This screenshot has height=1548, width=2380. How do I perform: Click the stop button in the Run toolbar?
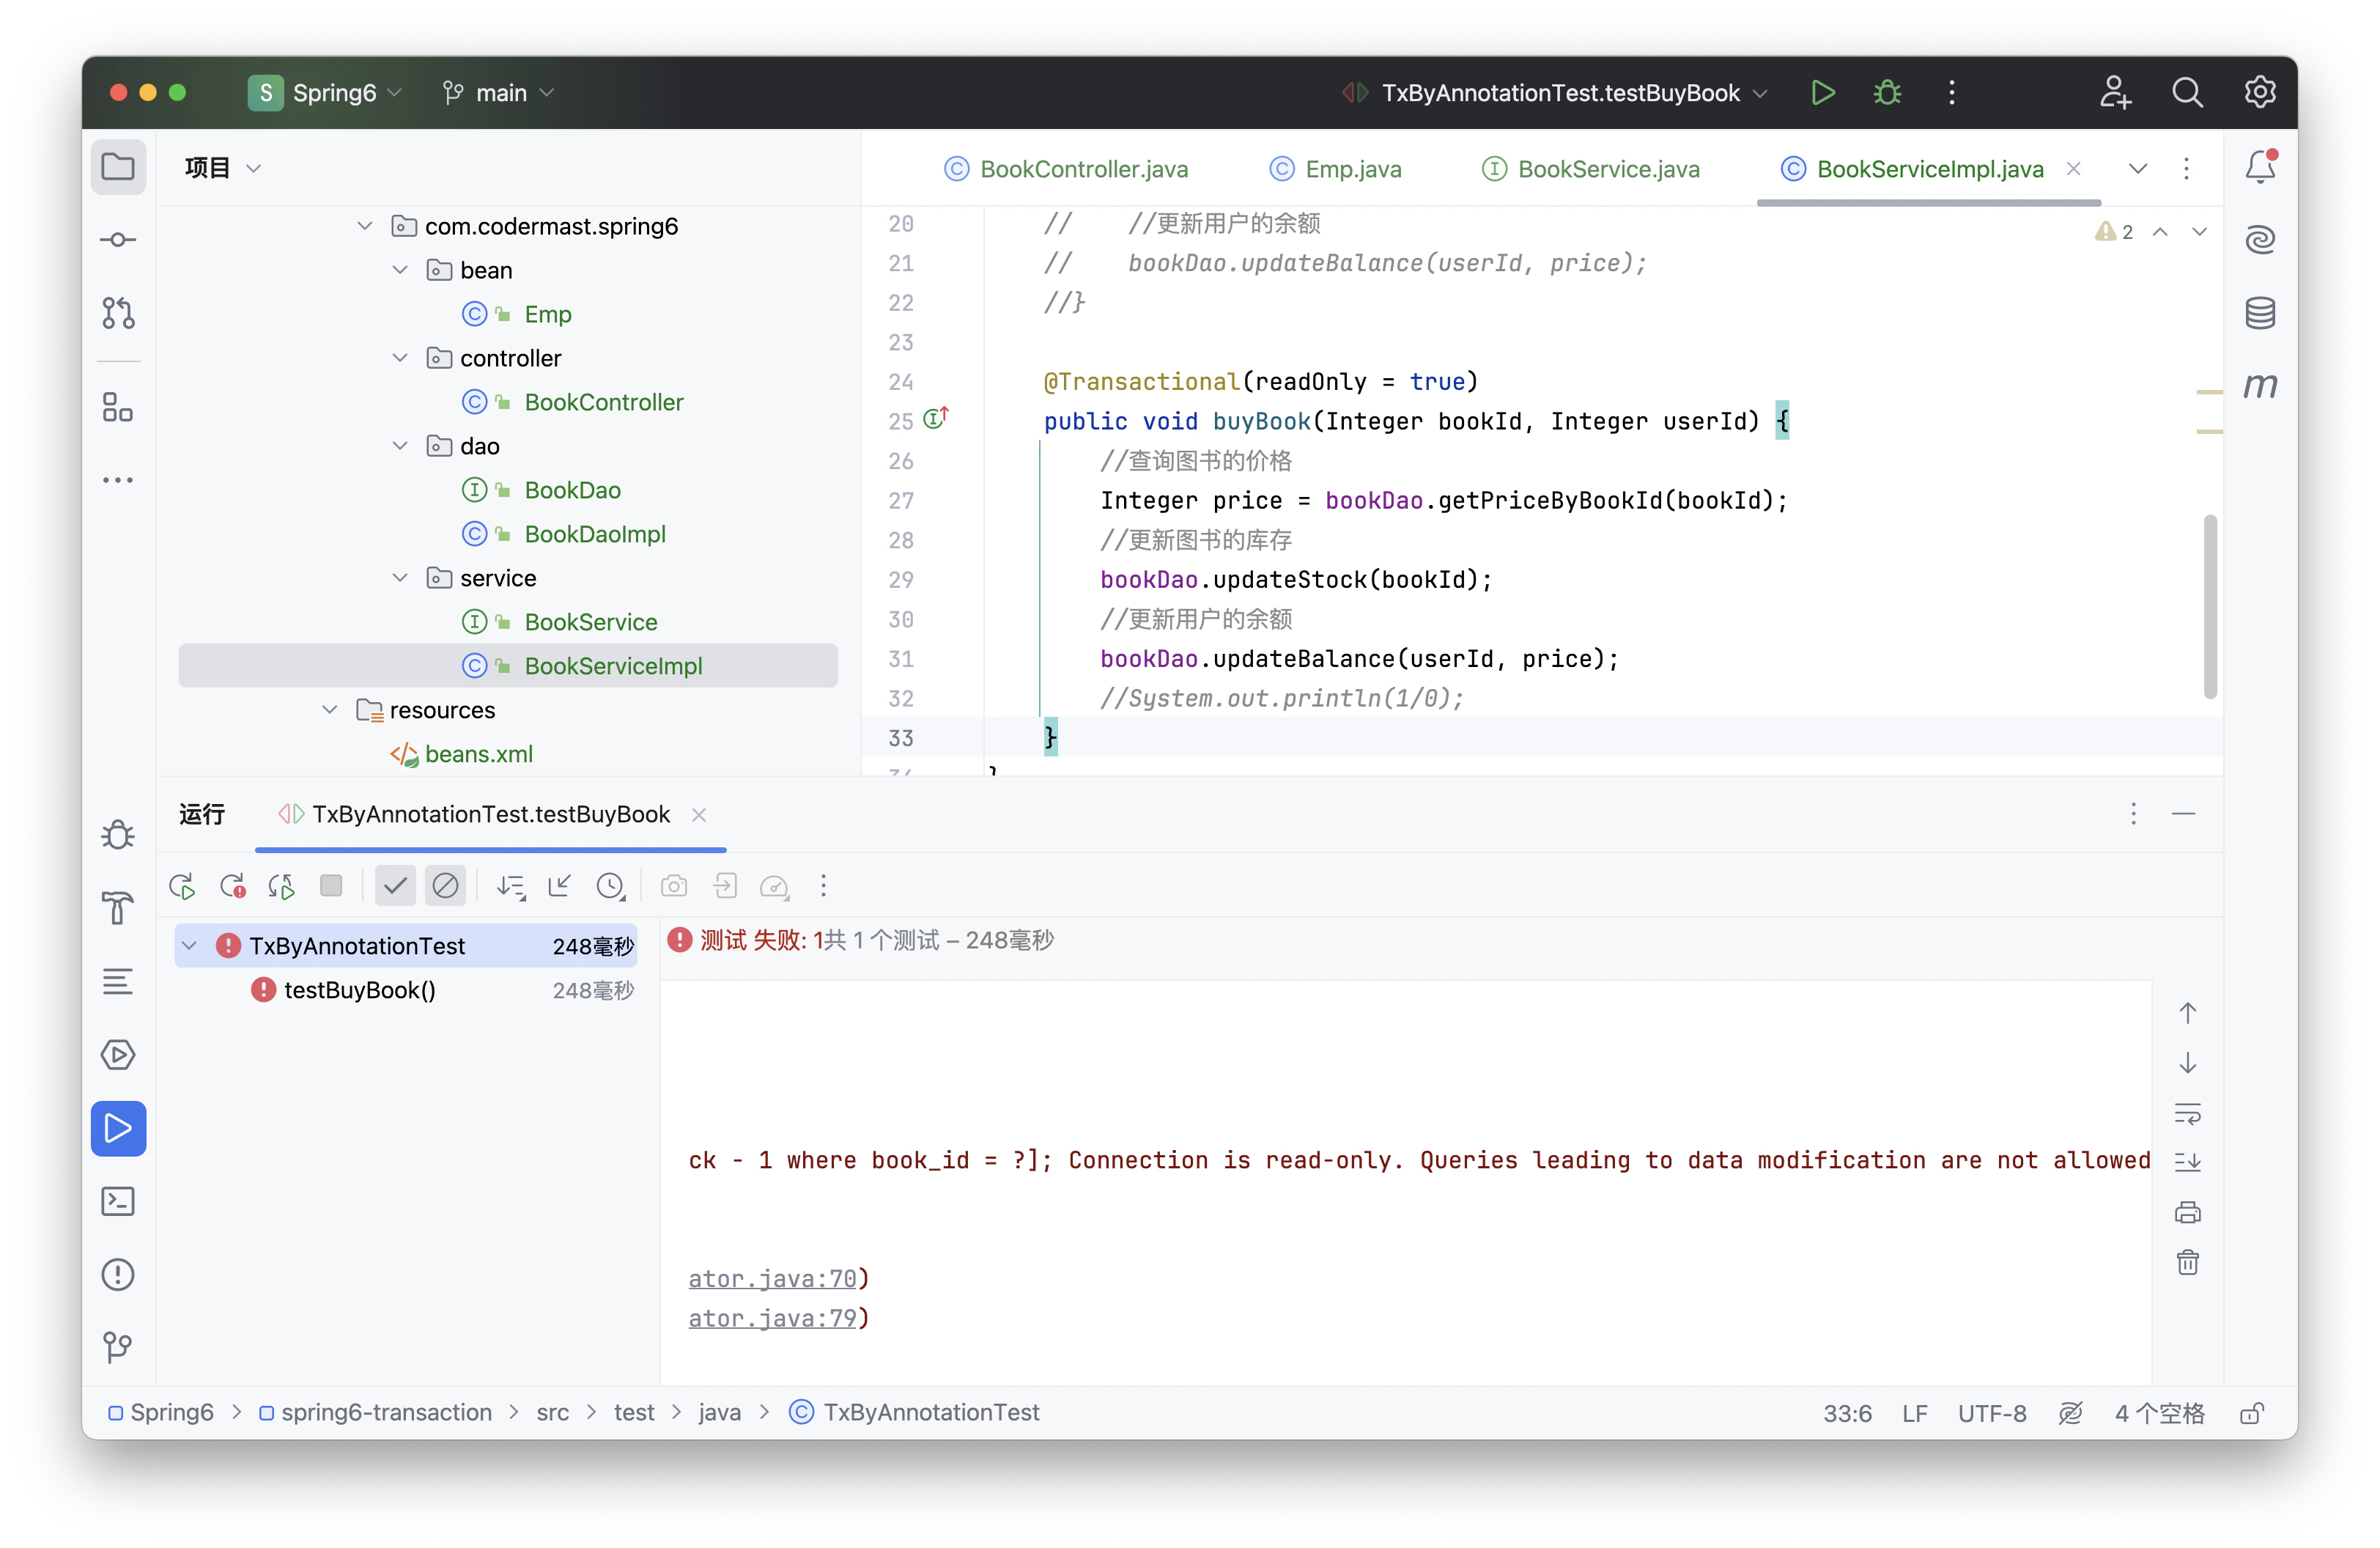tap(331, 886)
